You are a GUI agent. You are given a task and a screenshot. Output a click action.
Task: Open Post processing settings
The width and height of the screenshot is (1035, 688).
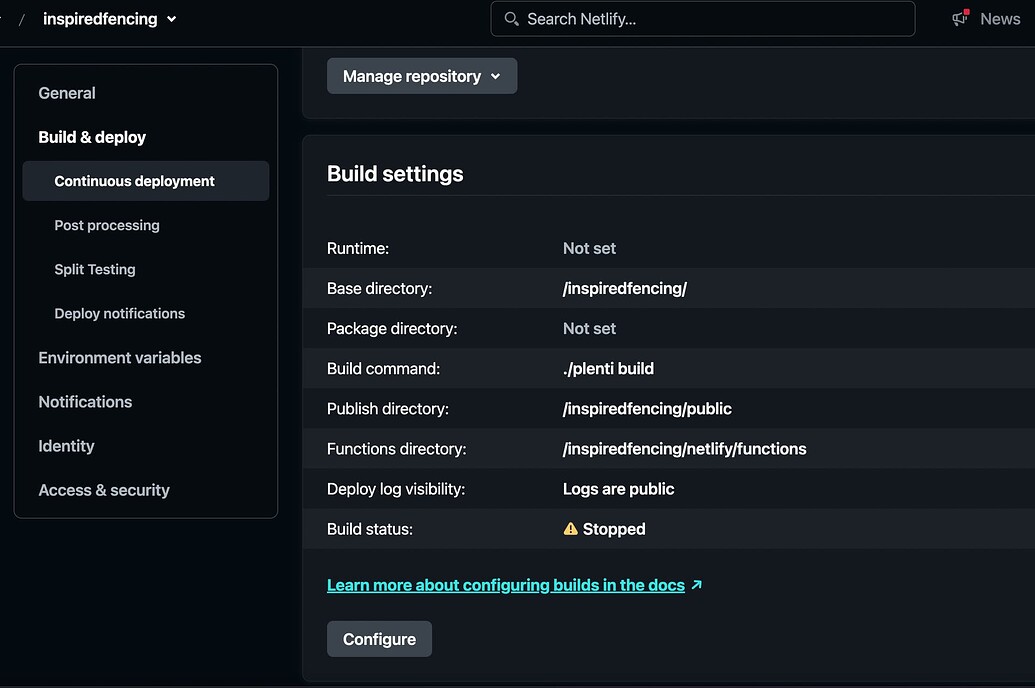107,225
